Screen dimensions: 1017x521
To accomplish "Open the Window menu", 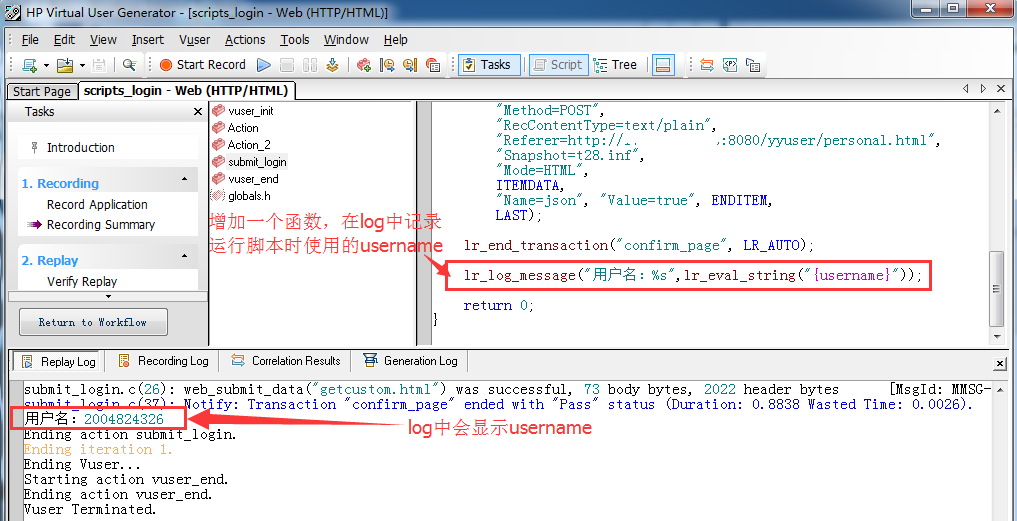I will [x=346, y=40].
